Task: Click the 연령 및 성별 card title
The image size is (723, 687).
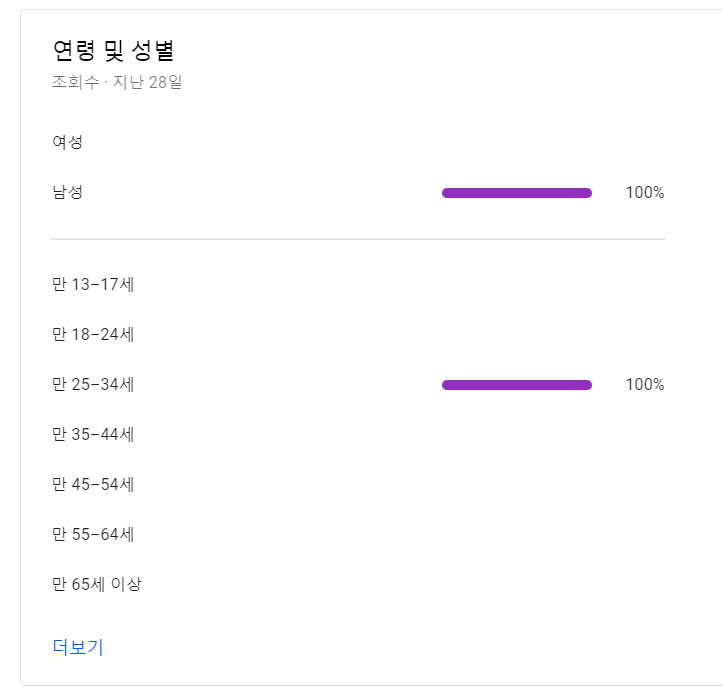Action: pyautogui.click(x=113, y=50)
